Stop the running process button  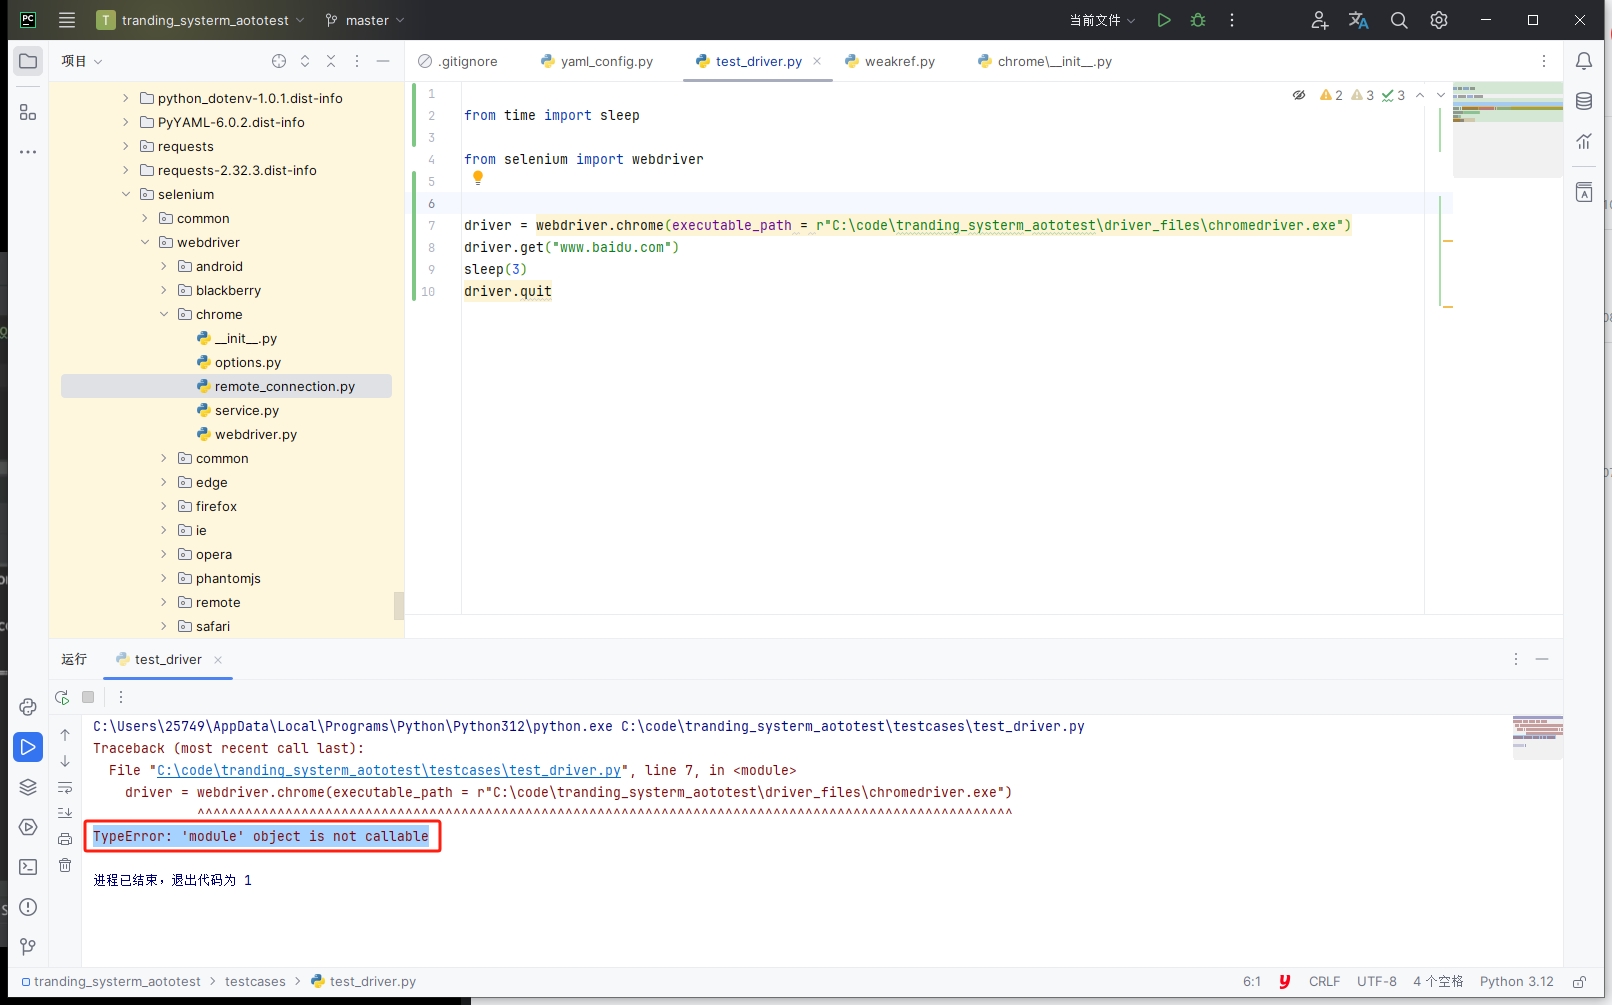[x=88, y=697]
